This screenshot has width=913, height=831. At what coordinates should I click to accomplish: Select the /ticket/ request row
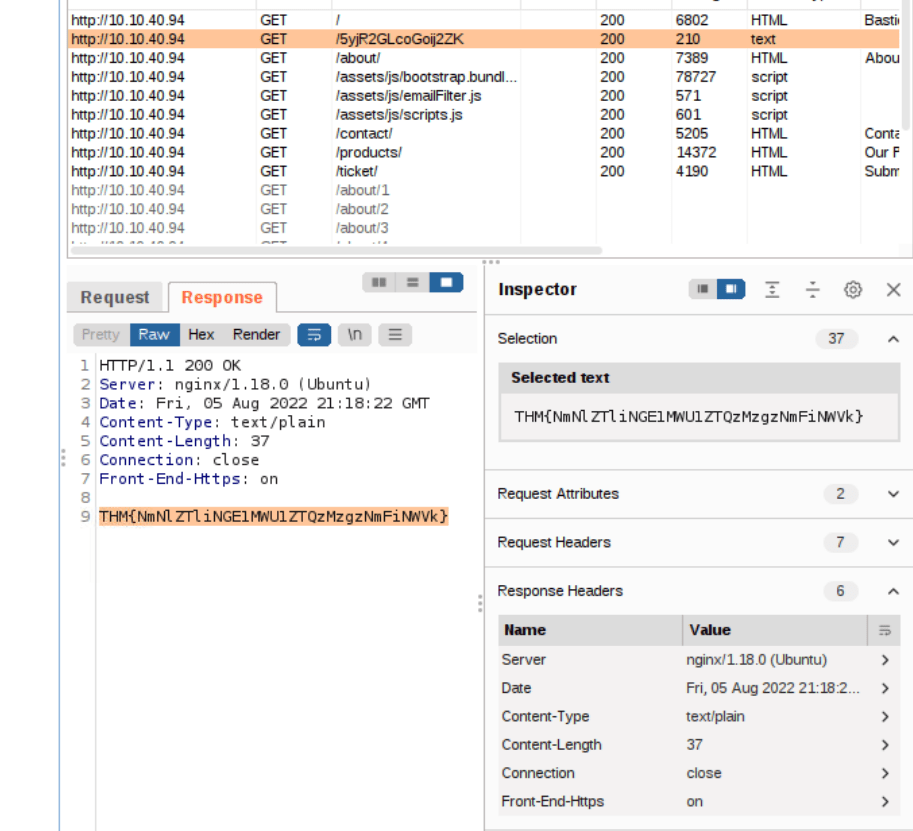click(x=356, y=171)
